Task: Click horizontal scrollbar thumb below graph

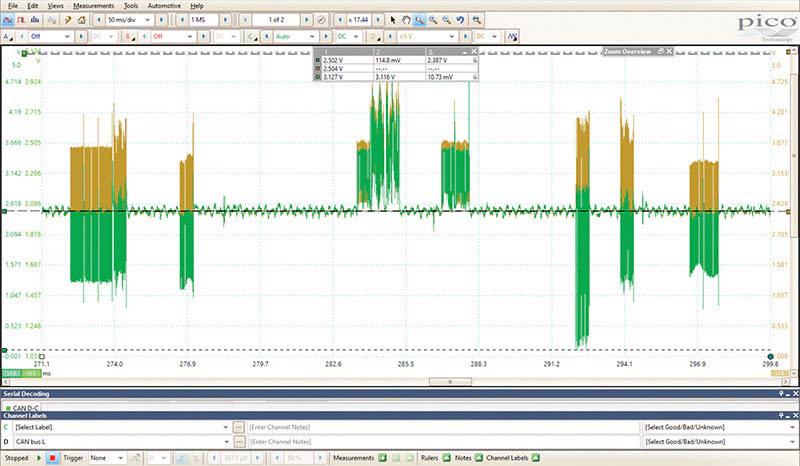Action: tap(450, 382)
